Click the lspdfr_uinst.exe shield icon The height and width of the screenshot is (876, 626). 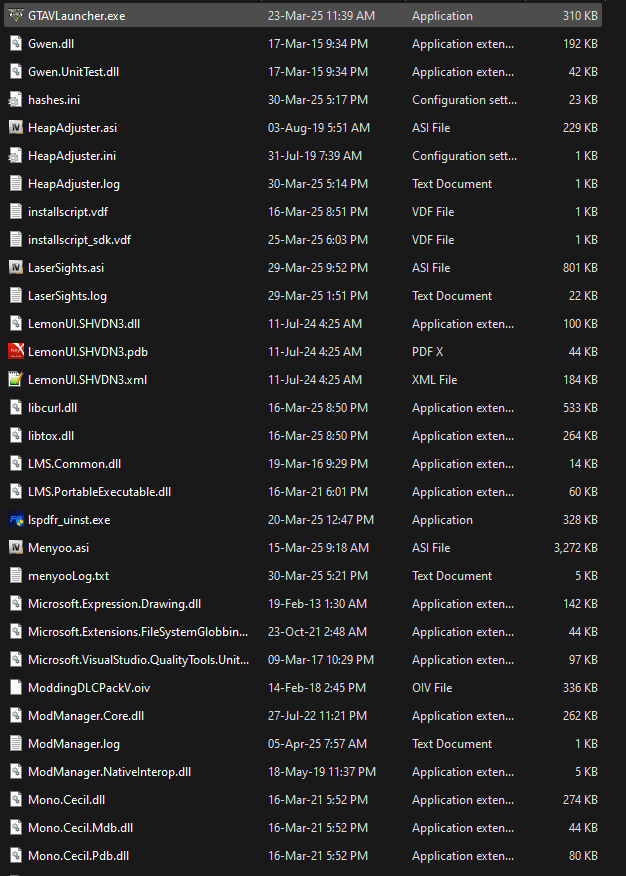click(x=16, y=520)
